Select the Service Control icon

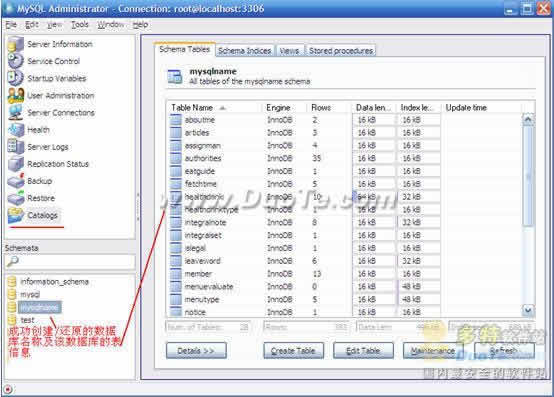pyautogui.click(x=15, y=61)
